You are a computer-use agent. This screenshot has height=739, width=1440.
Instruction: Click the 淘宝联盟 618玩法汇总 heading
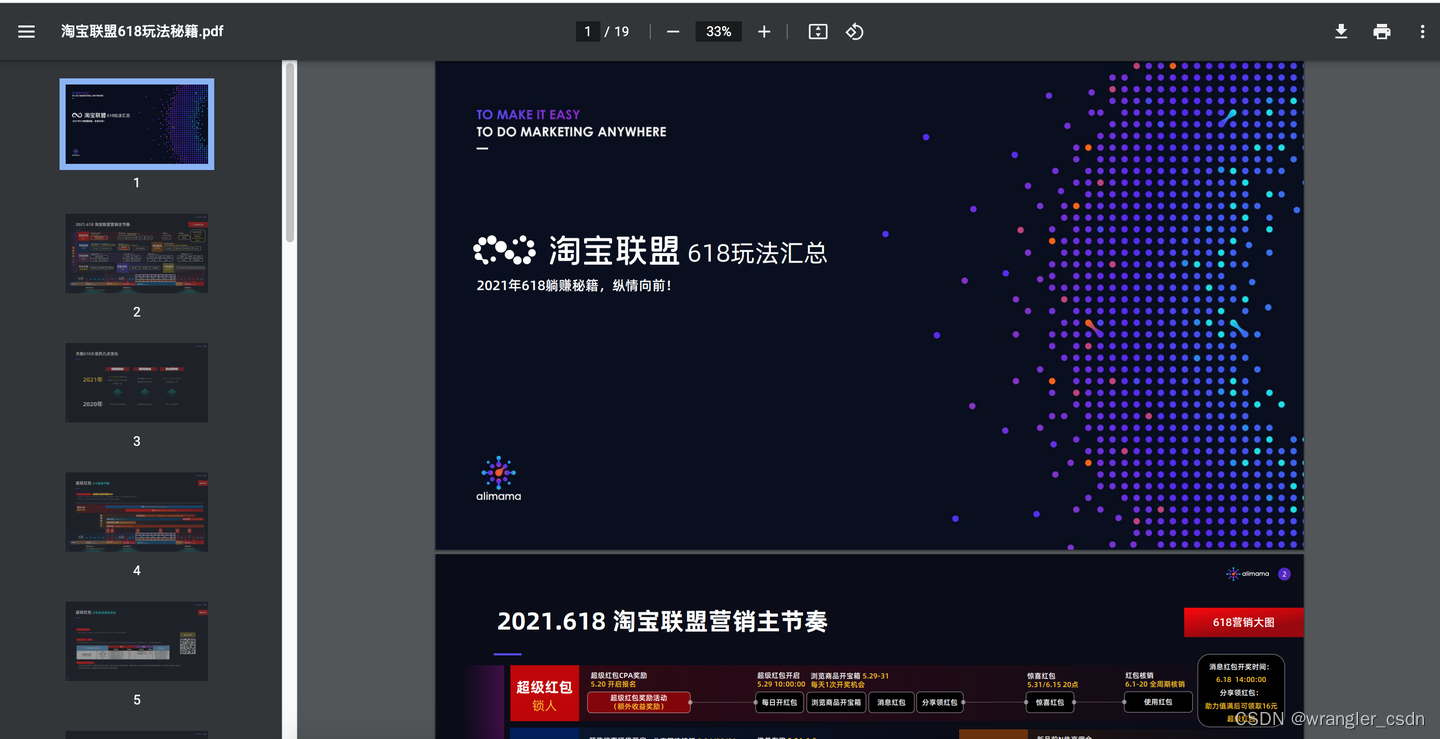point(651,251)
